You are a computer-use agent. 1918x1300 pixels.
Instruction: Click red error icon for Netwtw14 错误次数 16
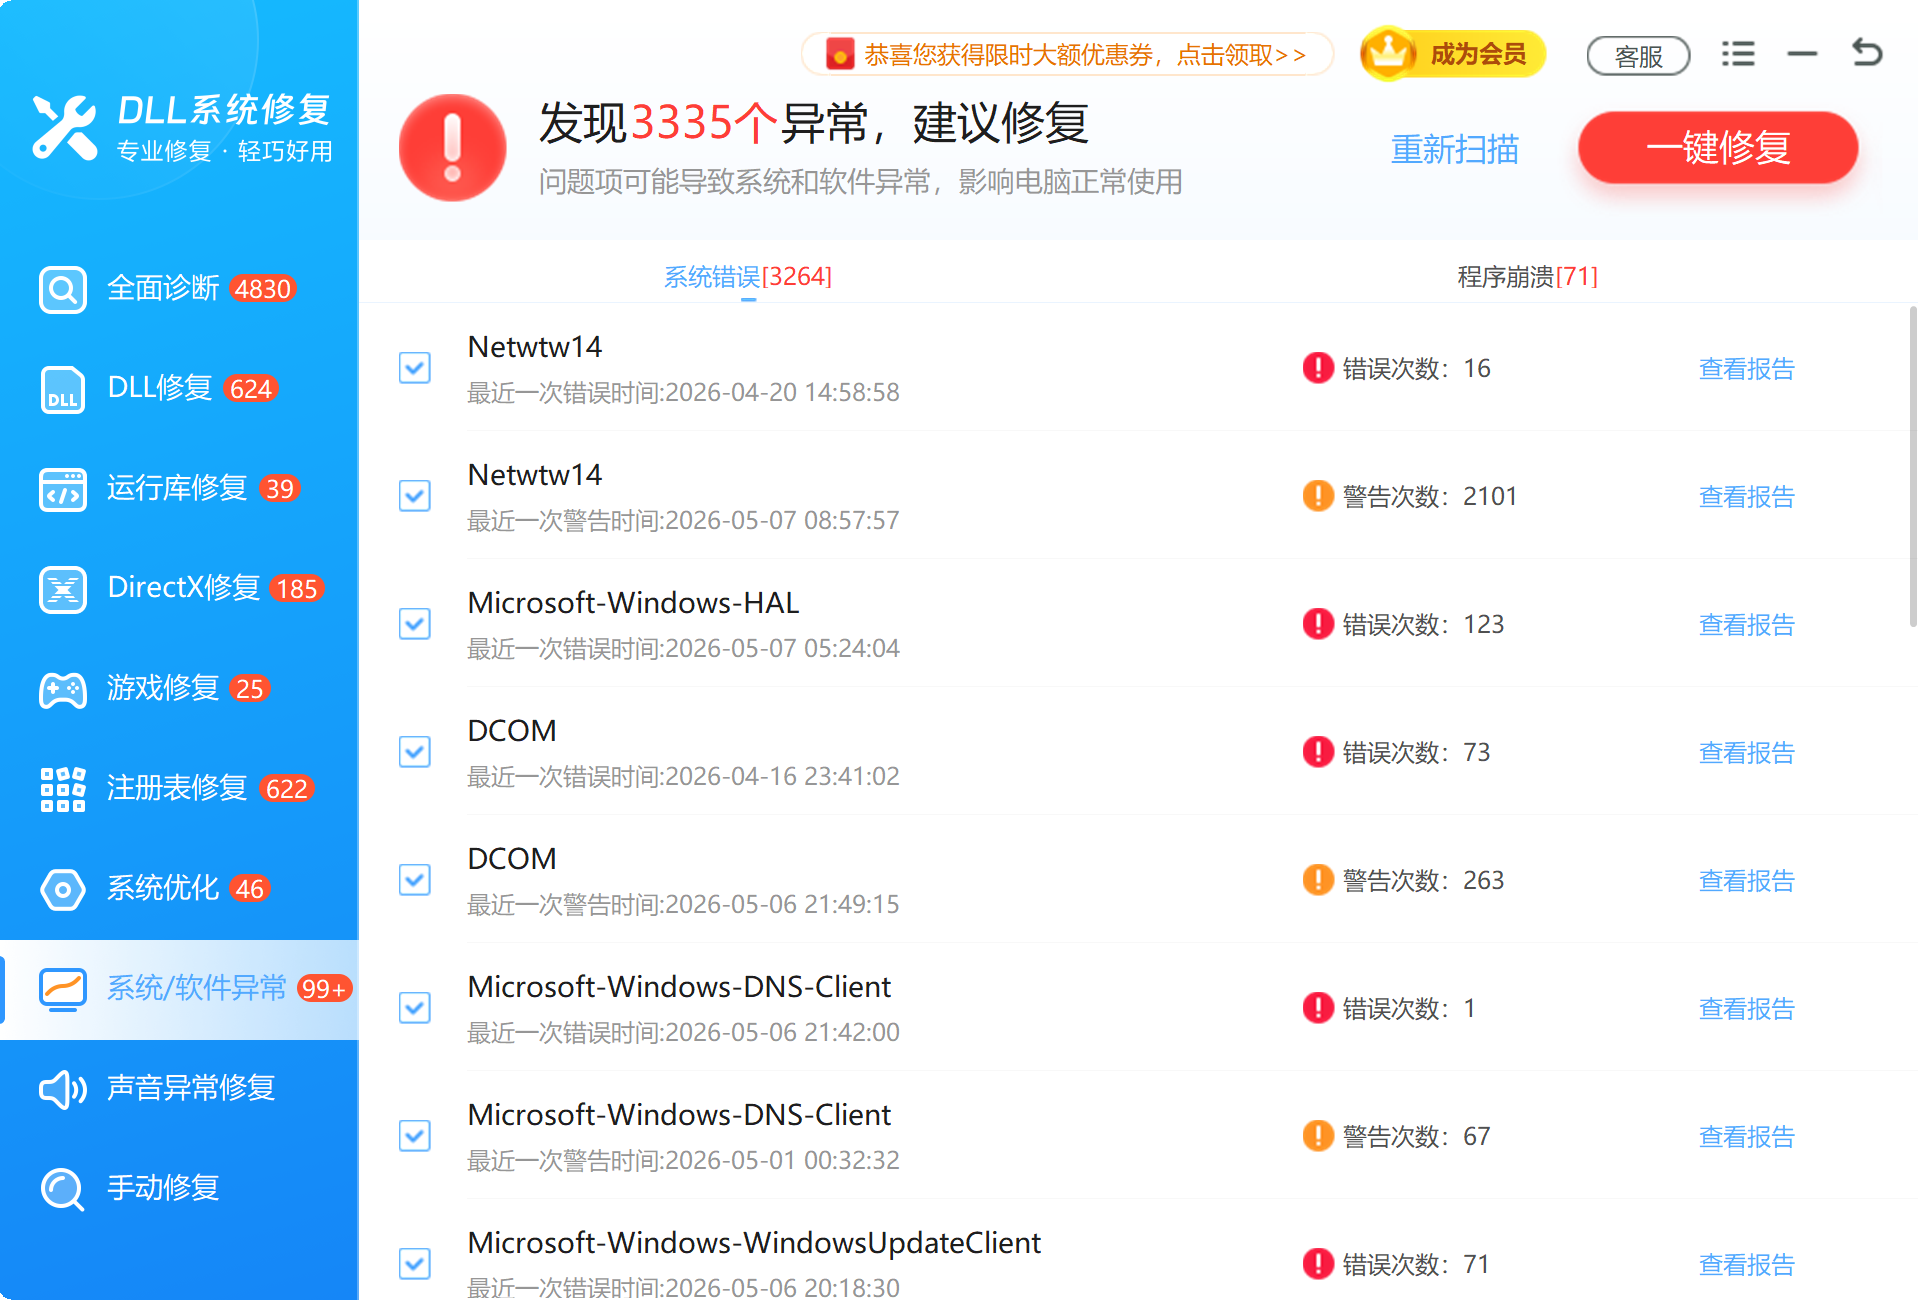(x=1318, y=368)
